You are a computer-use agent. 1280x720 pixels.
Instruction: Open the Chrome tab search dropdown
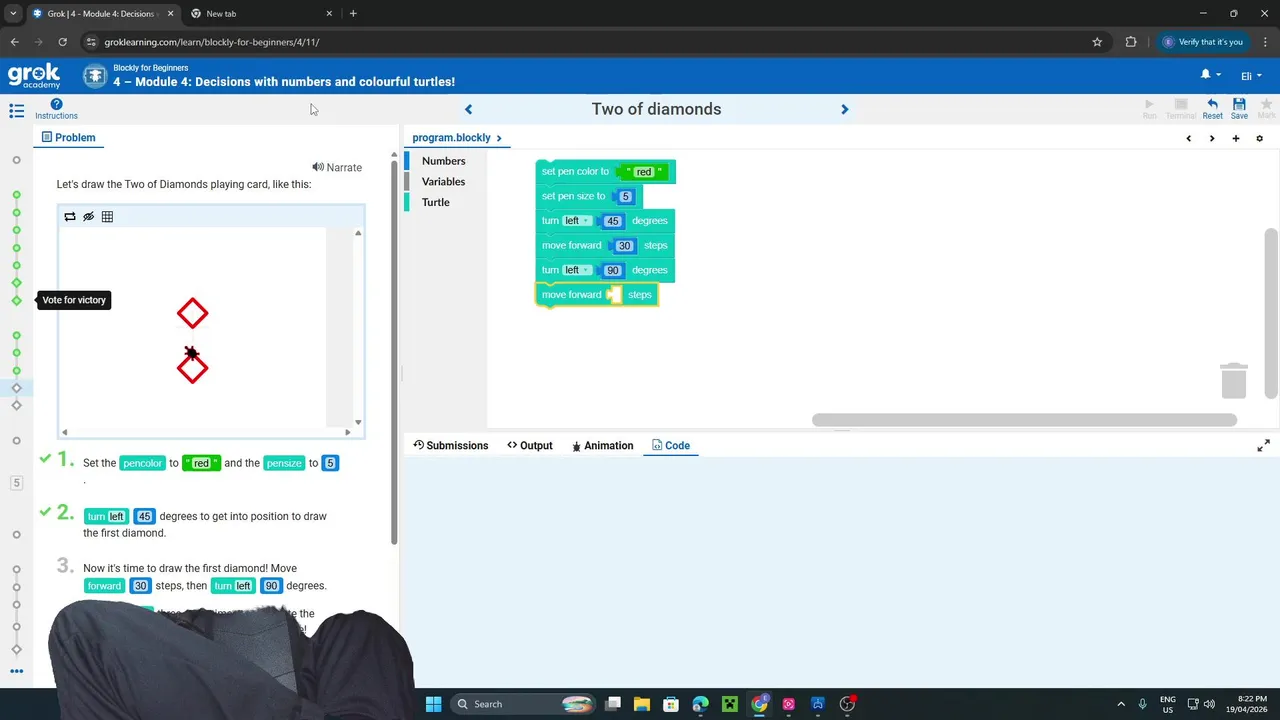click(13, 14)
